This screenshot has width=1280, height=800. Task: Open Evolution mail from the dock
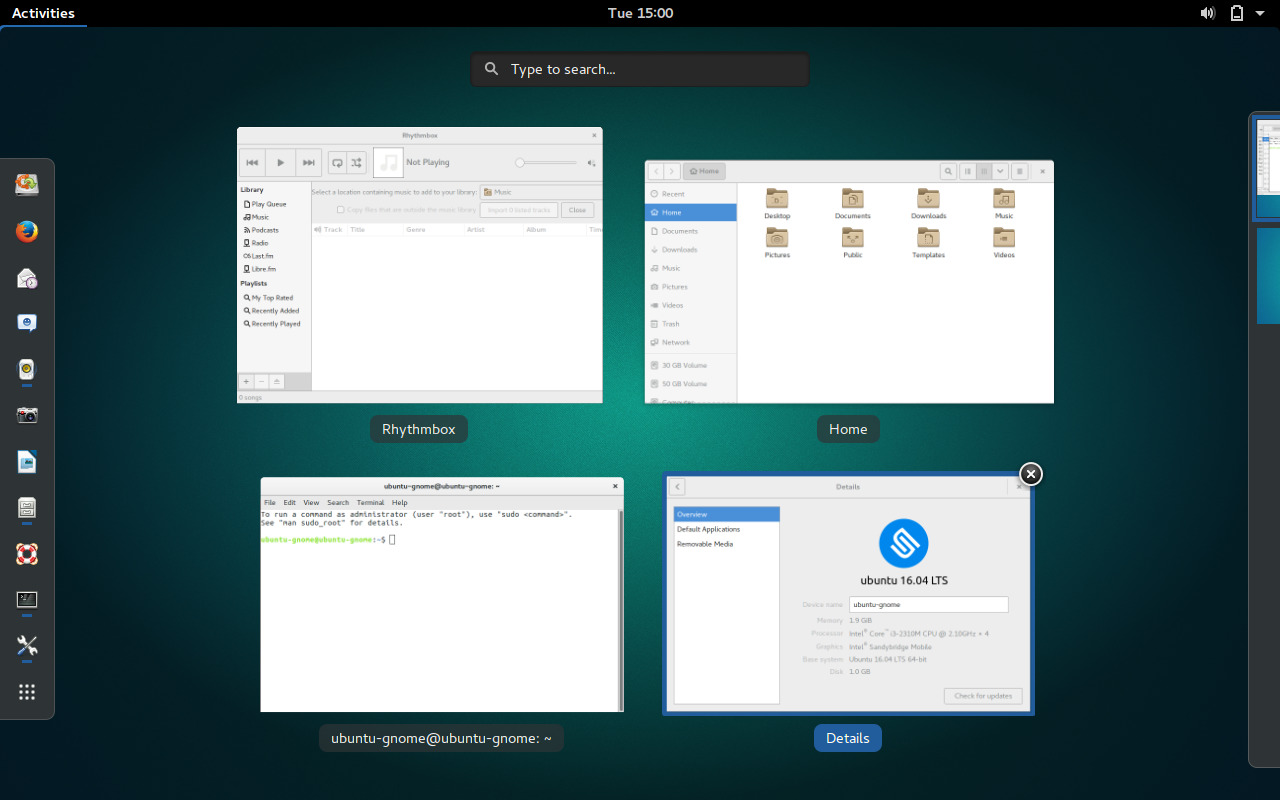point(27,278)
